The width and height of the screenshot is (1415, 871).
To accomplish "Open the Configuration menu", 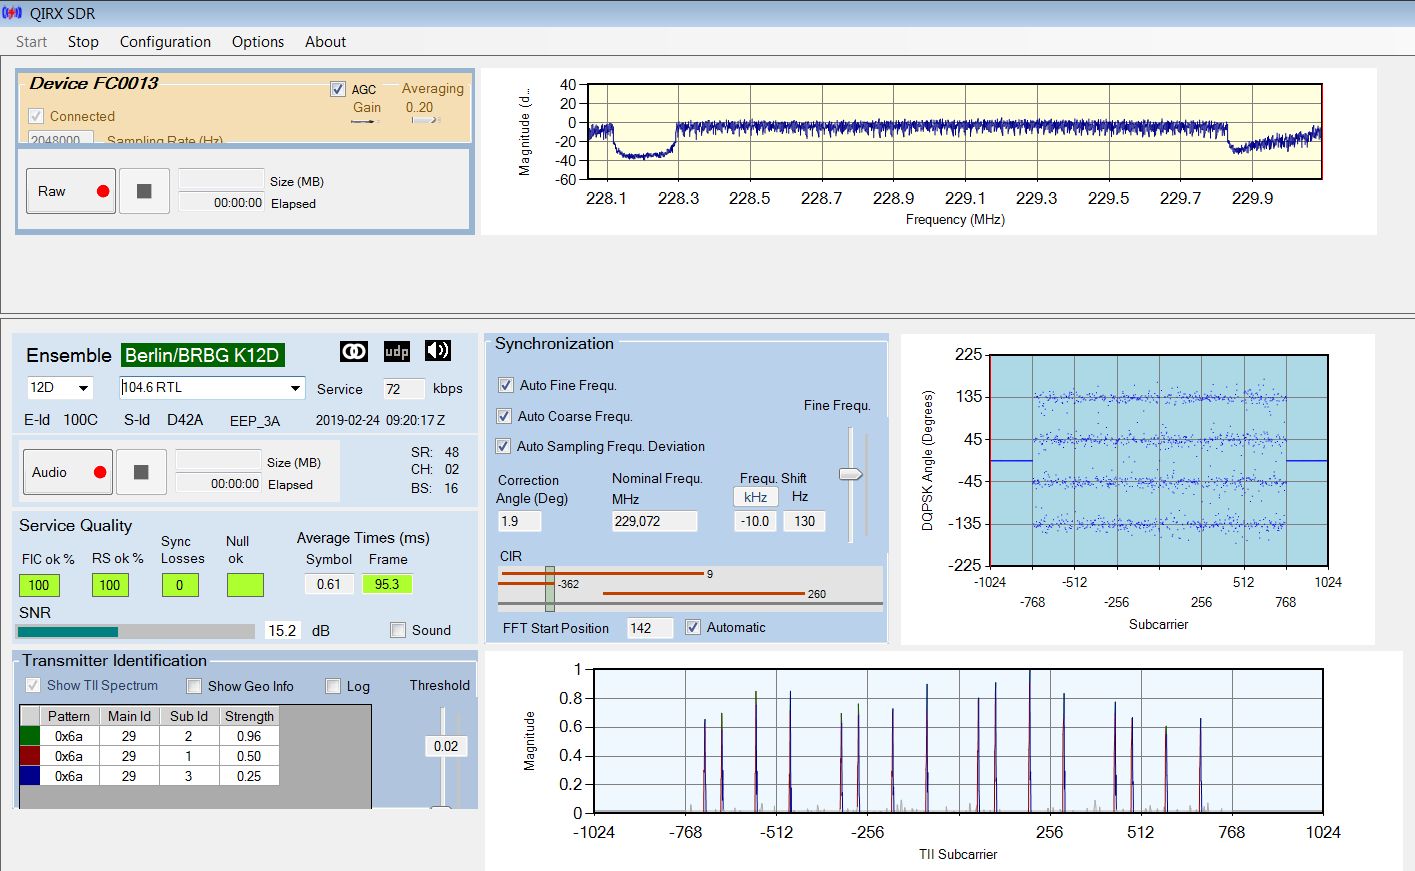I will [165, 42].
